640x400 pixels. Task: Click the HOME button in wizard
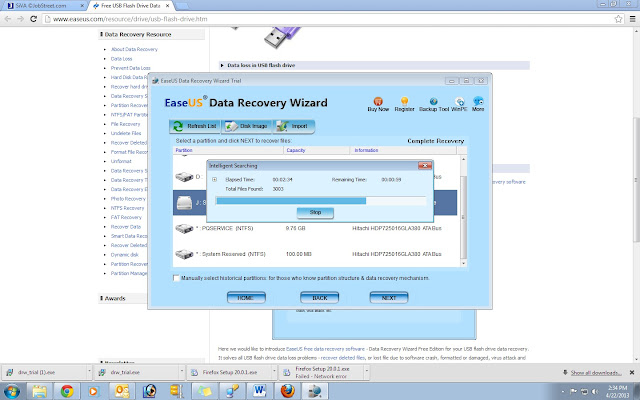click(246, 298)
